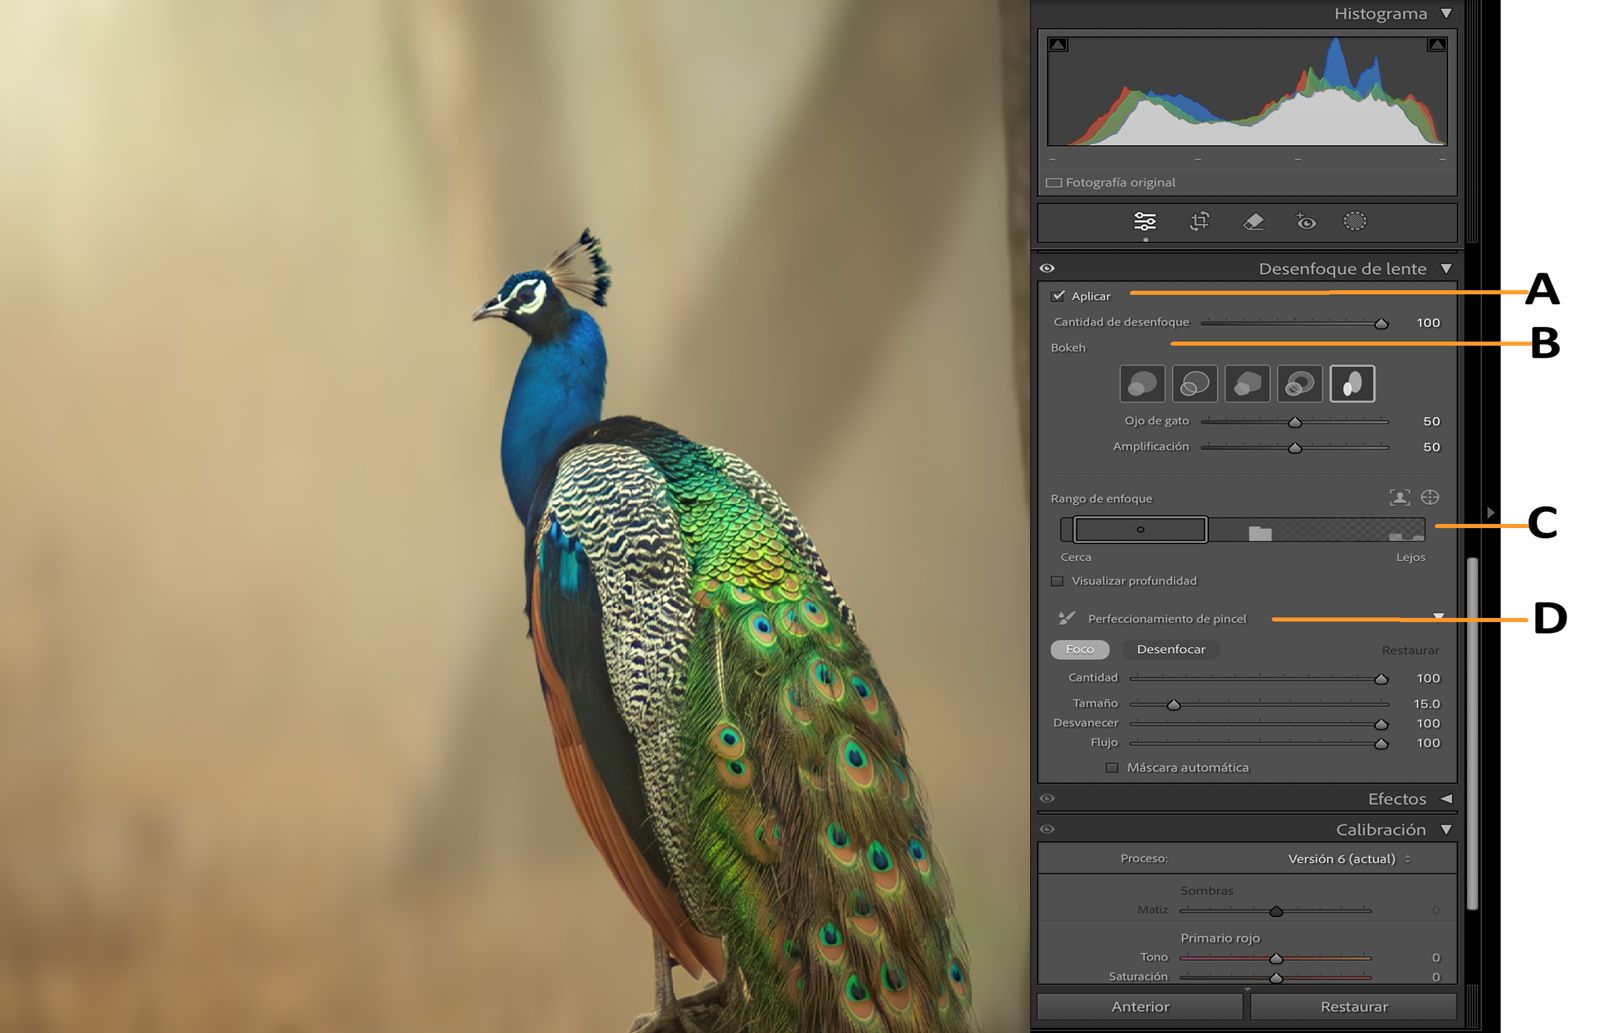Select the Edit sliders tool icon
1600x1033 pixels.
pos(1145,221)
